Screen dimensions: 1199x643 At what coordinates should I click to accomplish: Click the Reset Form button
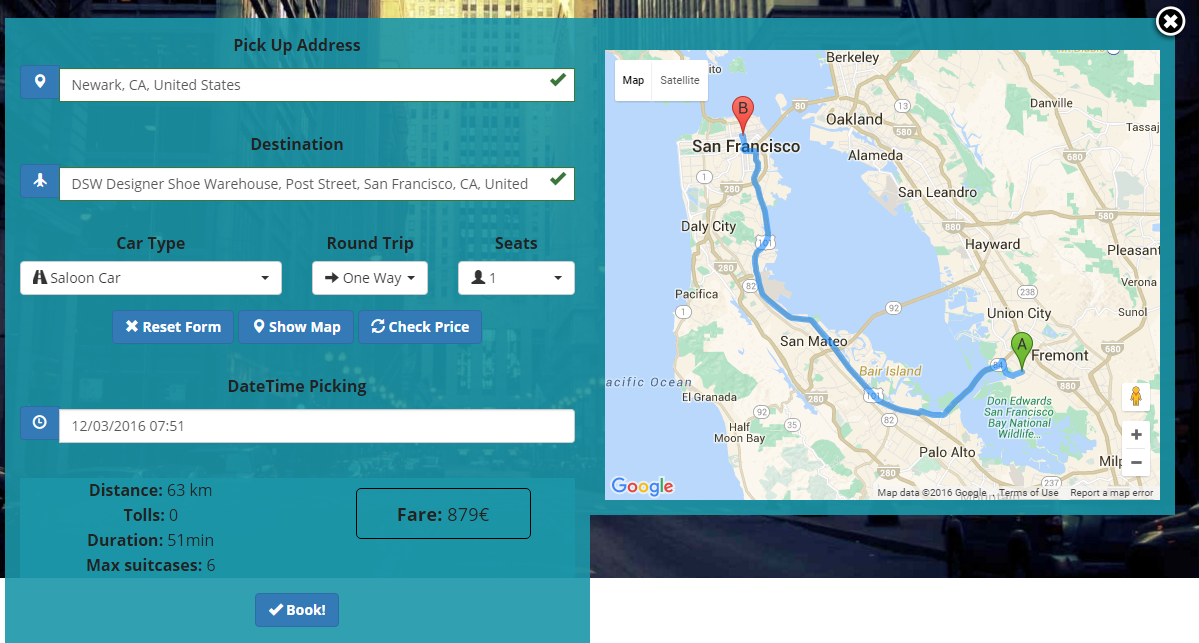click(173, 326)
